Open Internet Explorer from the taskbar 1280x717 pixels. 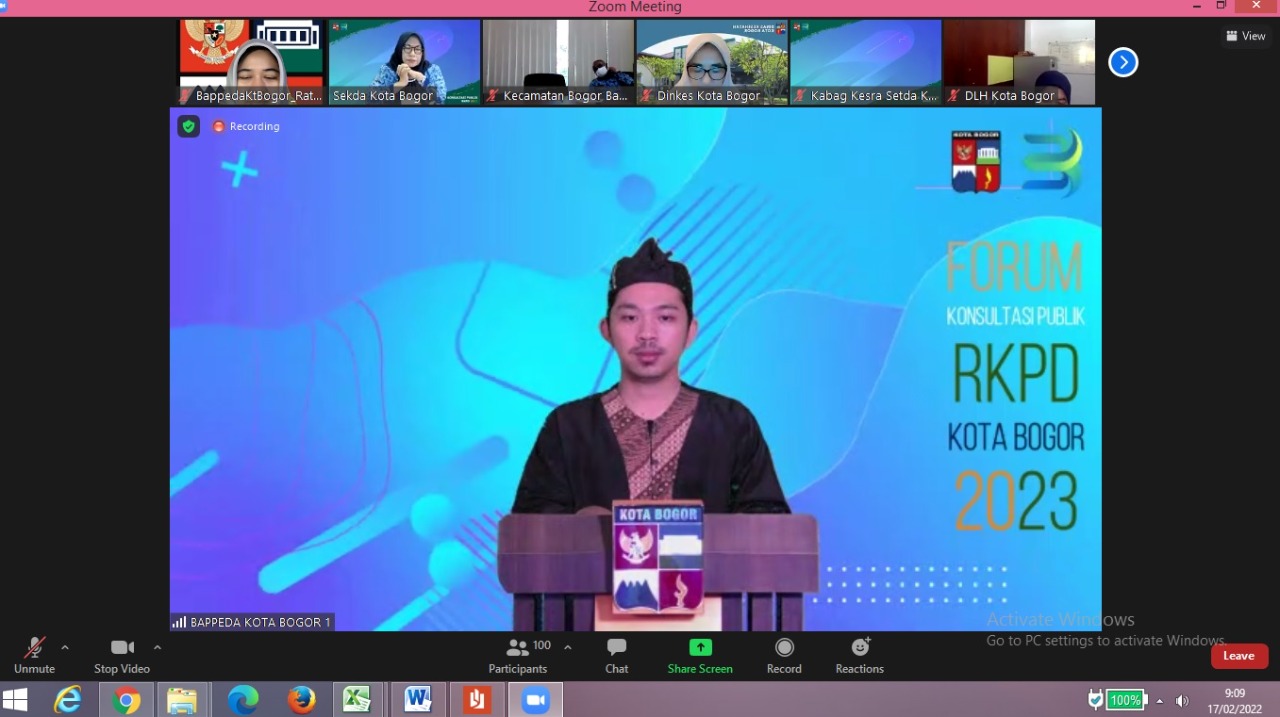tap(68, 700)
